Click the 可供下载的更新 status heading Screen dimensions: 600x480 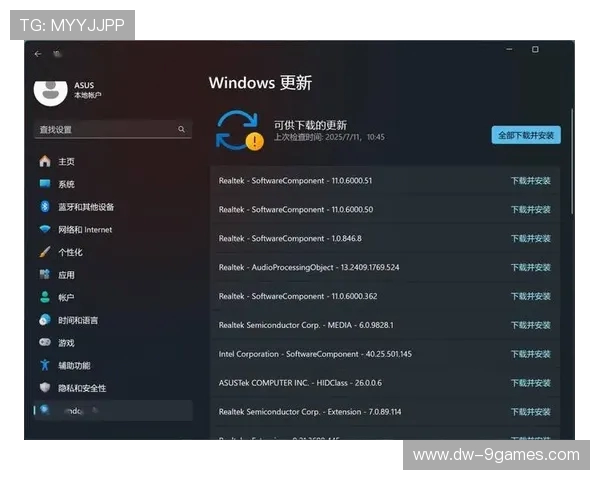[x=310, y=125]
